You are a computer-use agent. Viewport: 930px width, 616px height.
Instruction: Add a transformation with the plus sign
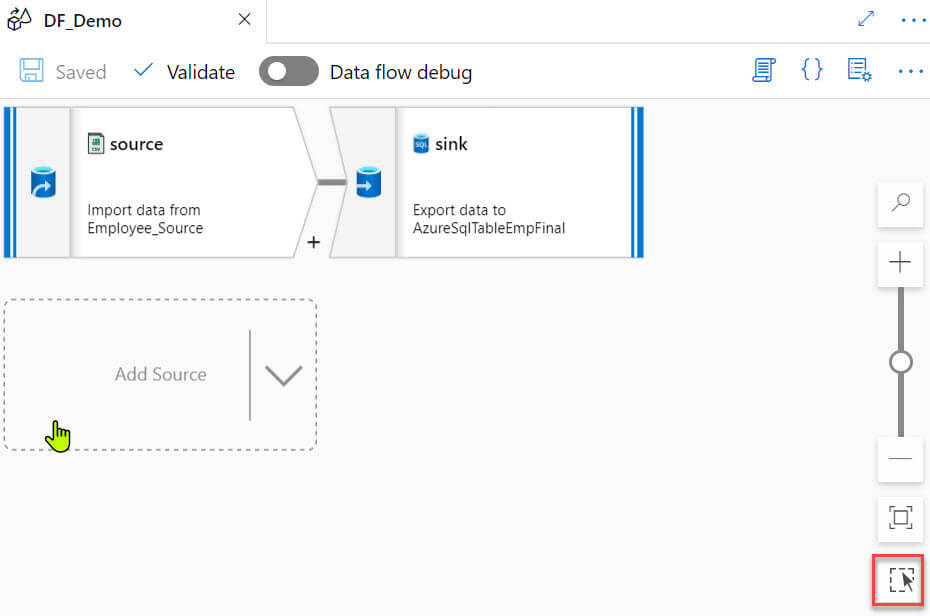click(x=313, y=242)
